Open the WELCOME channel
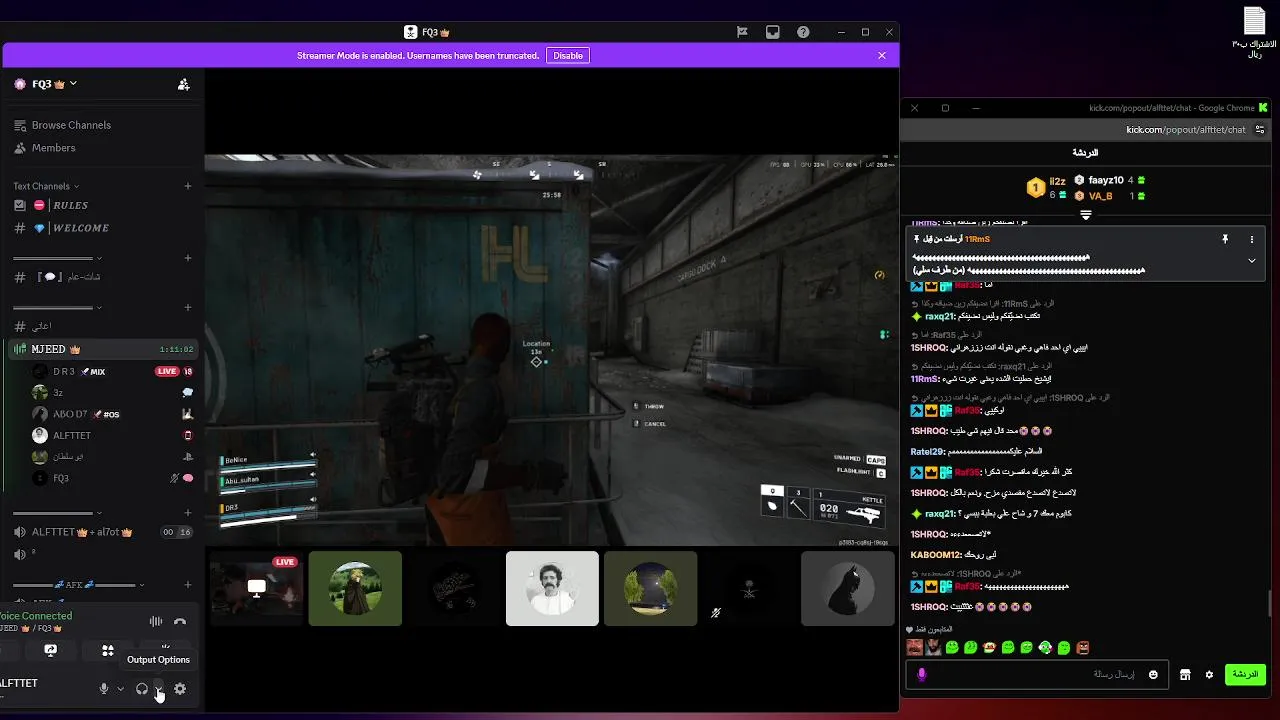 102,228
